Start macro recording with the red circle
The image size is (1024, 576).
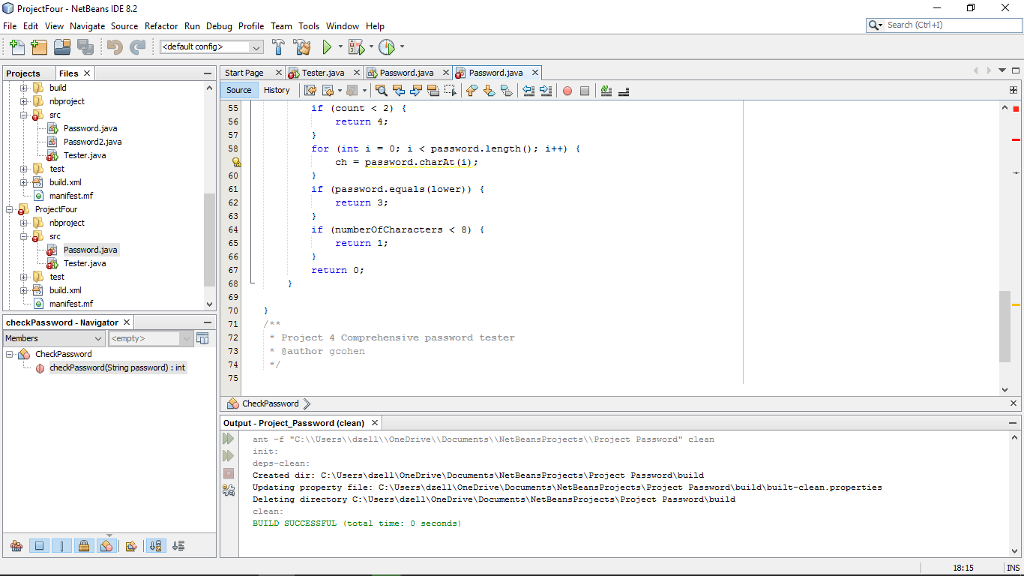567,91
